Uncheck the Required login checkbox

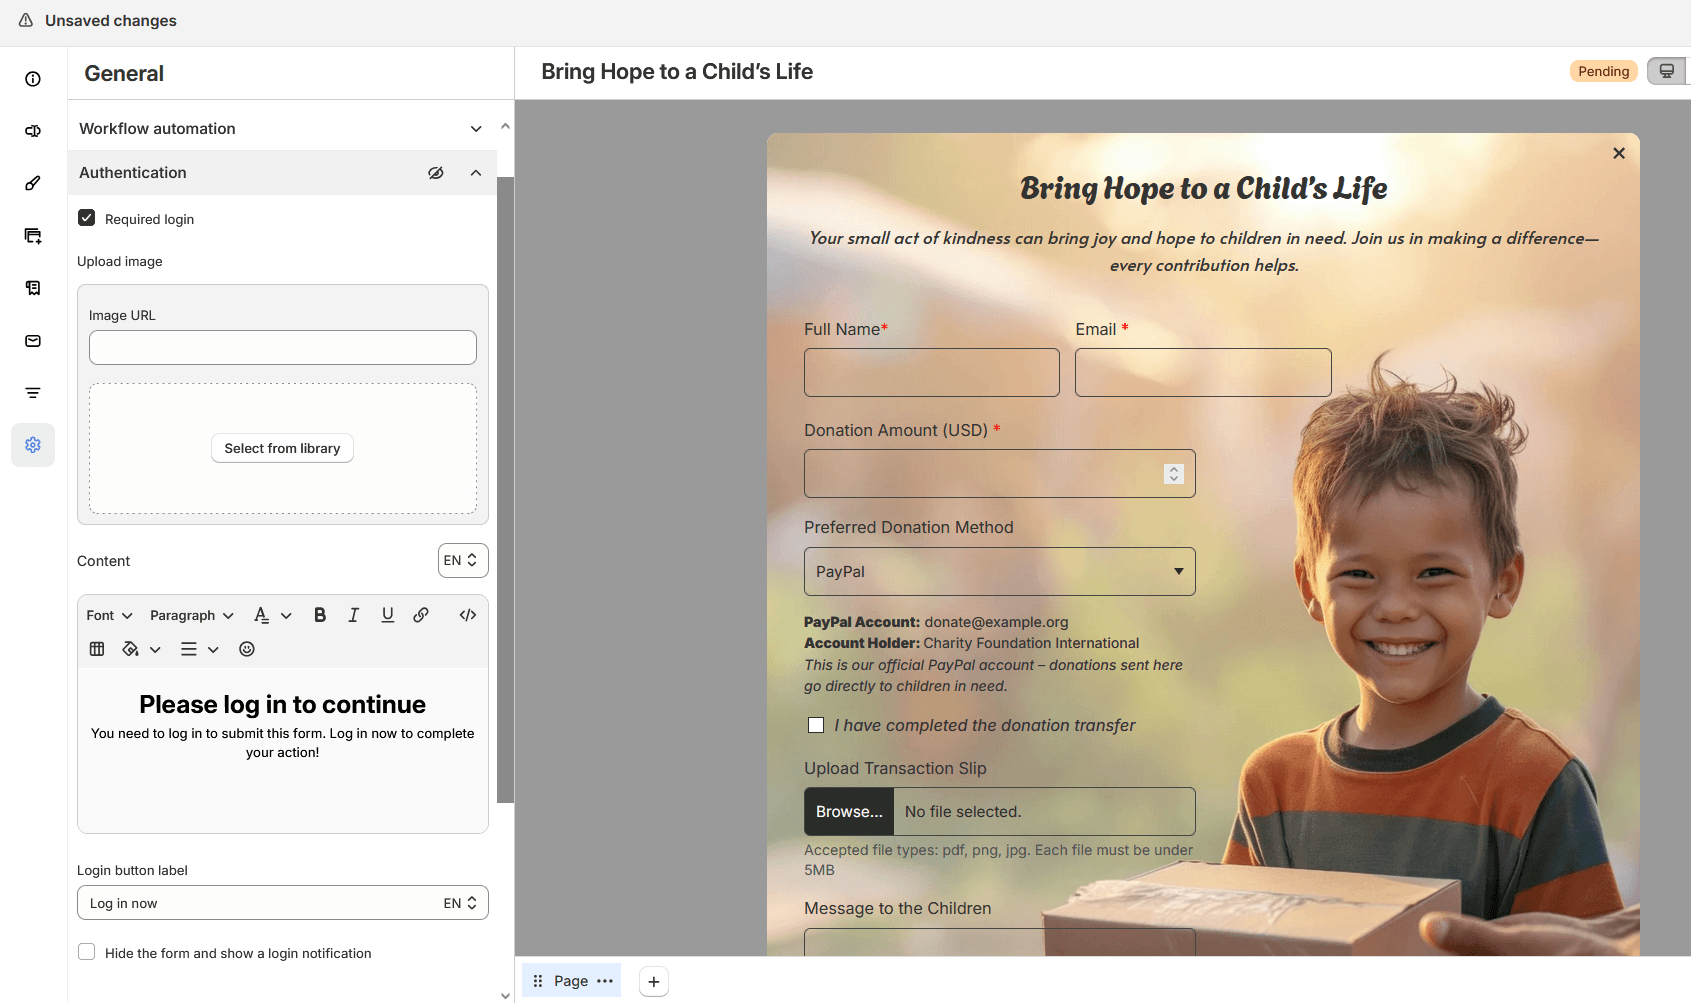click(x=87, y=218)
